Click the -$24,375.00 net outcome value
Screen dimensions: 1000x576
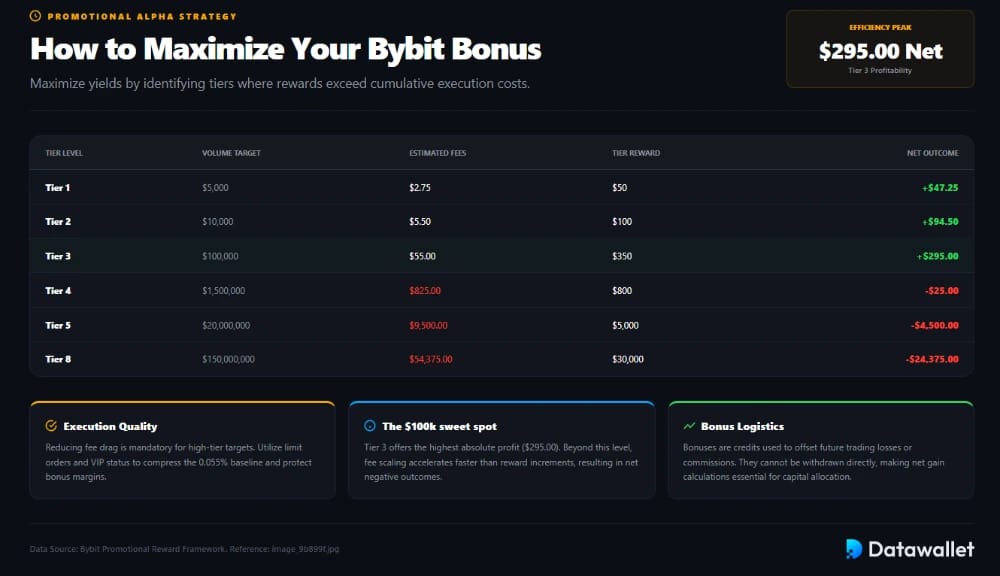(x=932, y=359)
